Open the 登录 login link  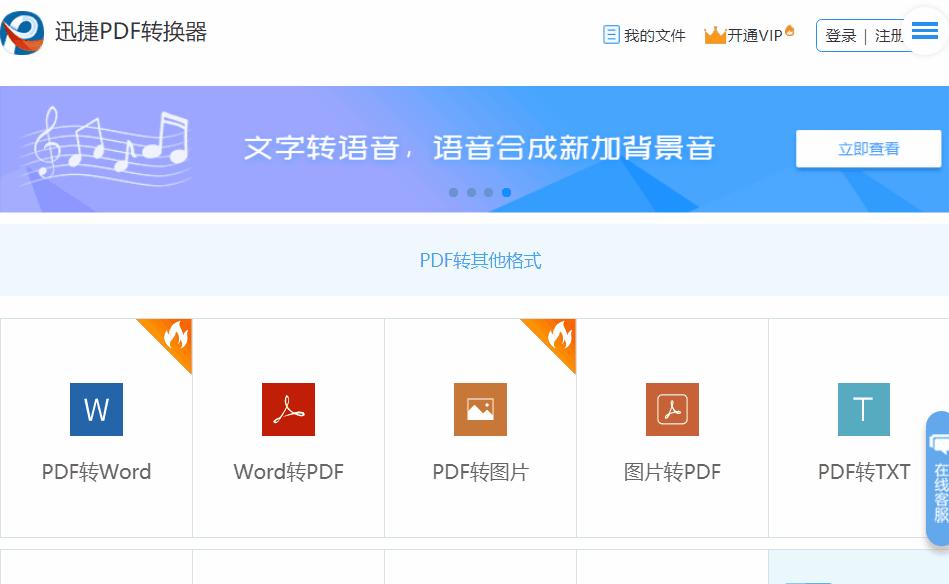tap(842, 35)
